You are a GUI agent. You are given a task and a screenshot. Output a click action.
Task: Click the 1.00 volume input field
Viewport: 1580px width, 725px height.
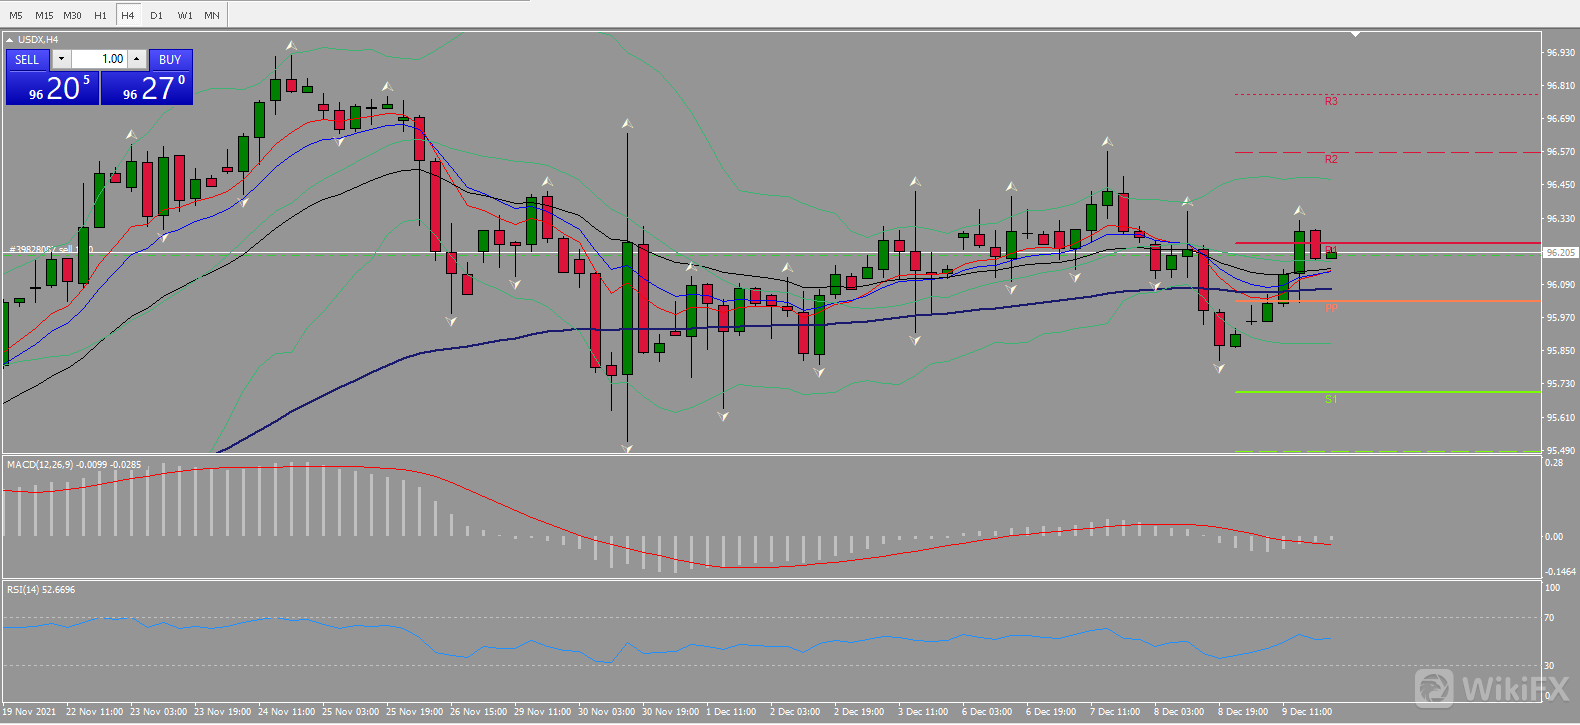tap(99, 59)
